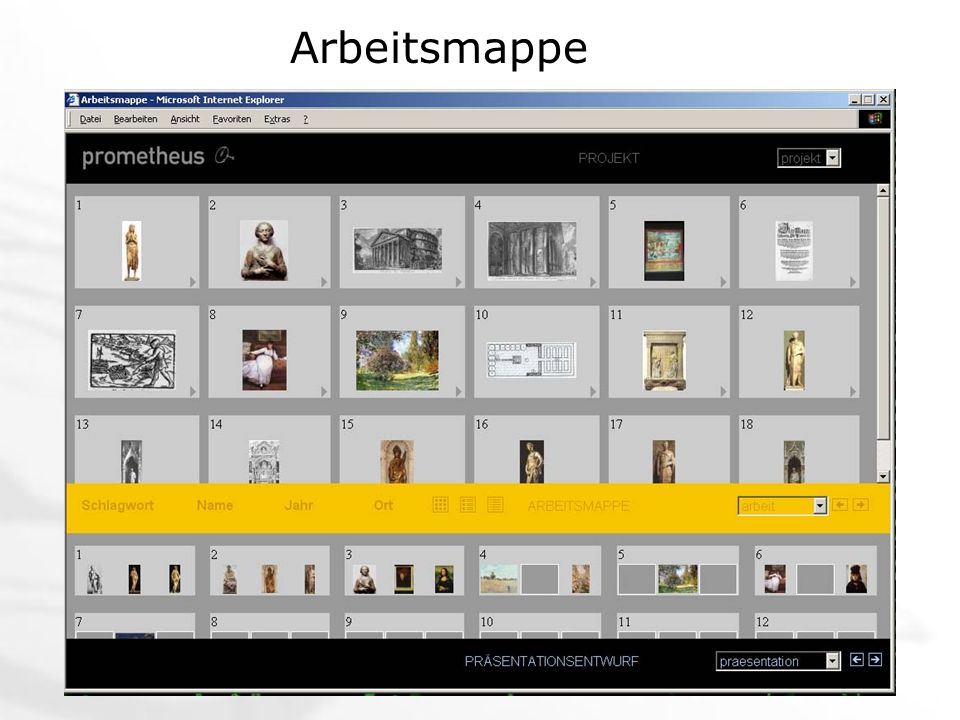This screenshot has height=720, width=960.
Task: Select garden landscape painting in card 9
Action: pos(397,360)
